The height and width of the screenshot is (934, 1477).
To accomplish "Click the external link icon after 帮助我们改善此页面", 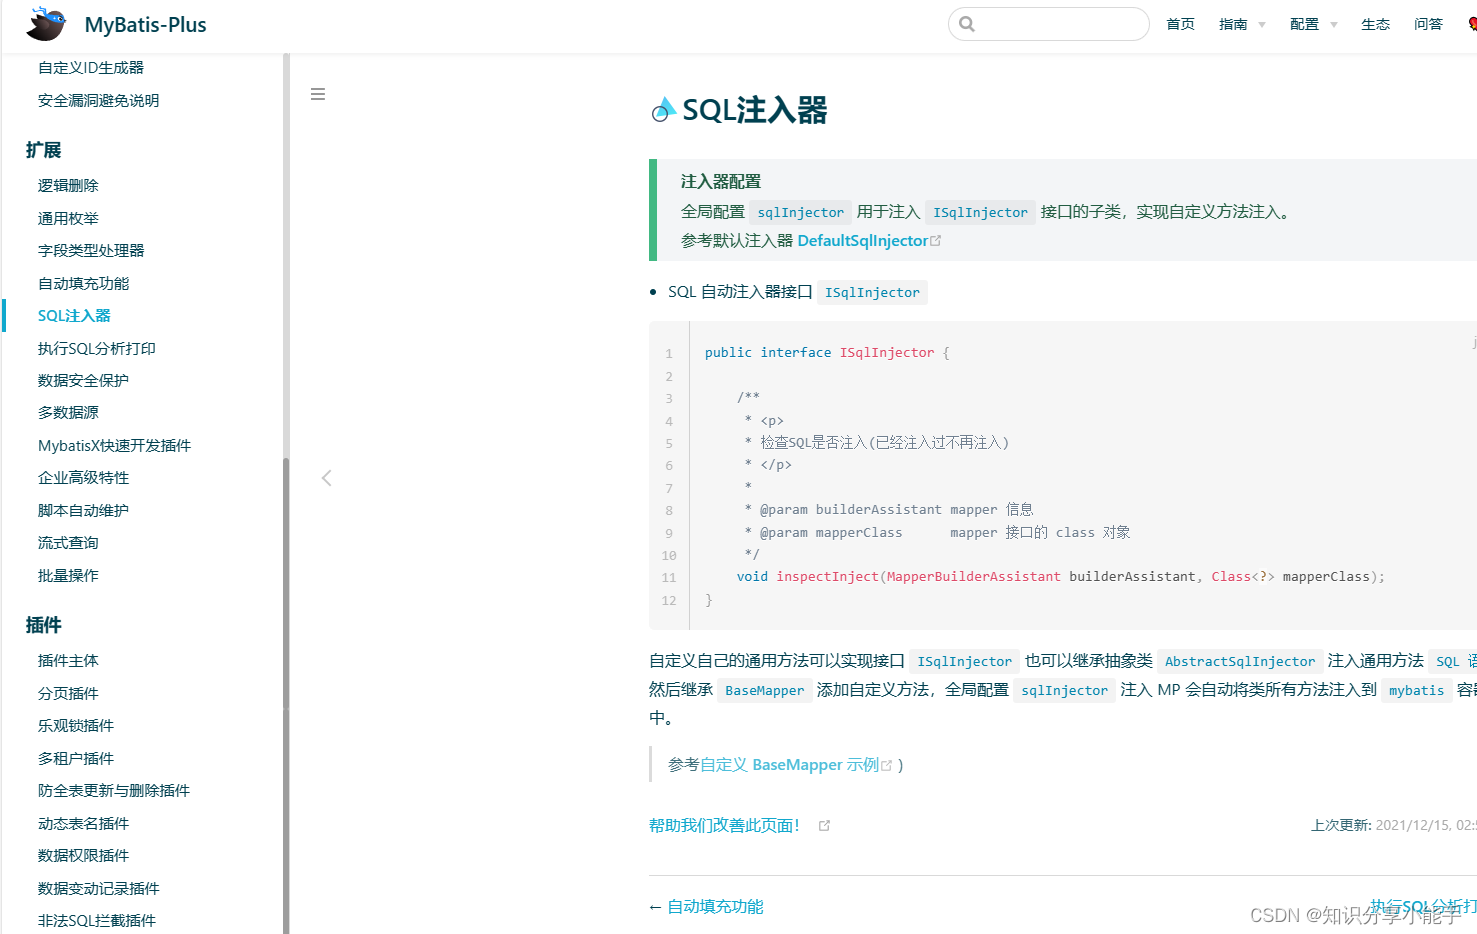I will (x=824, y=826).
